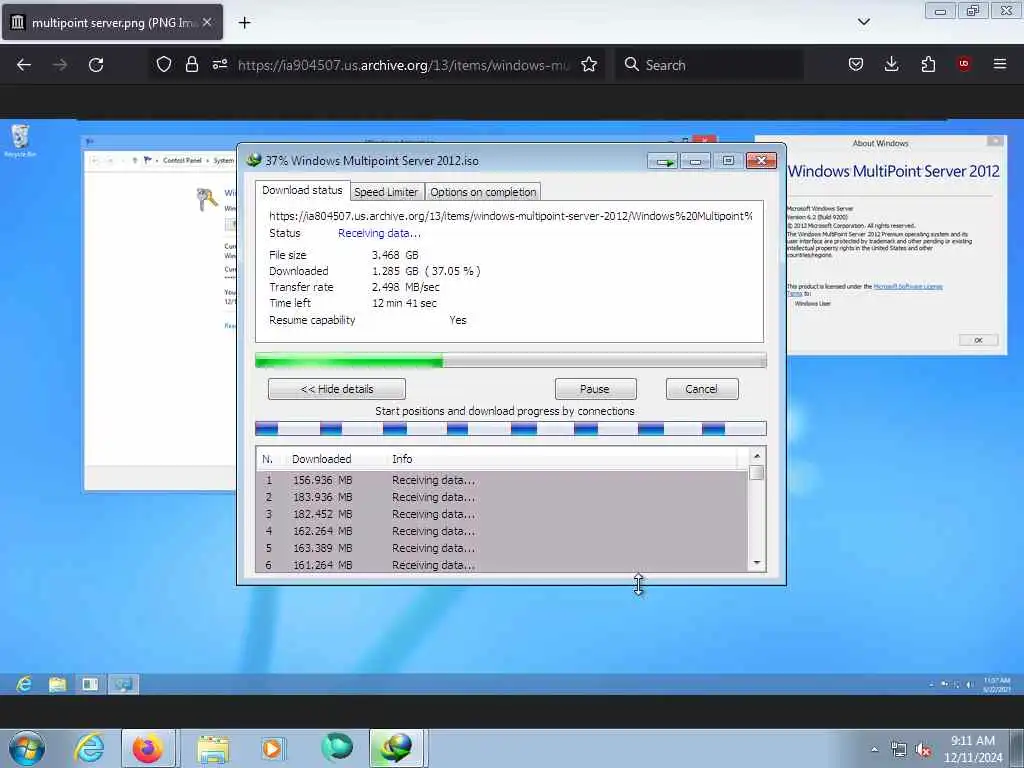Open the 9:11 AM clock calendar
The width and height of the screenshot is (1024, 768).
tap(973, 749)
